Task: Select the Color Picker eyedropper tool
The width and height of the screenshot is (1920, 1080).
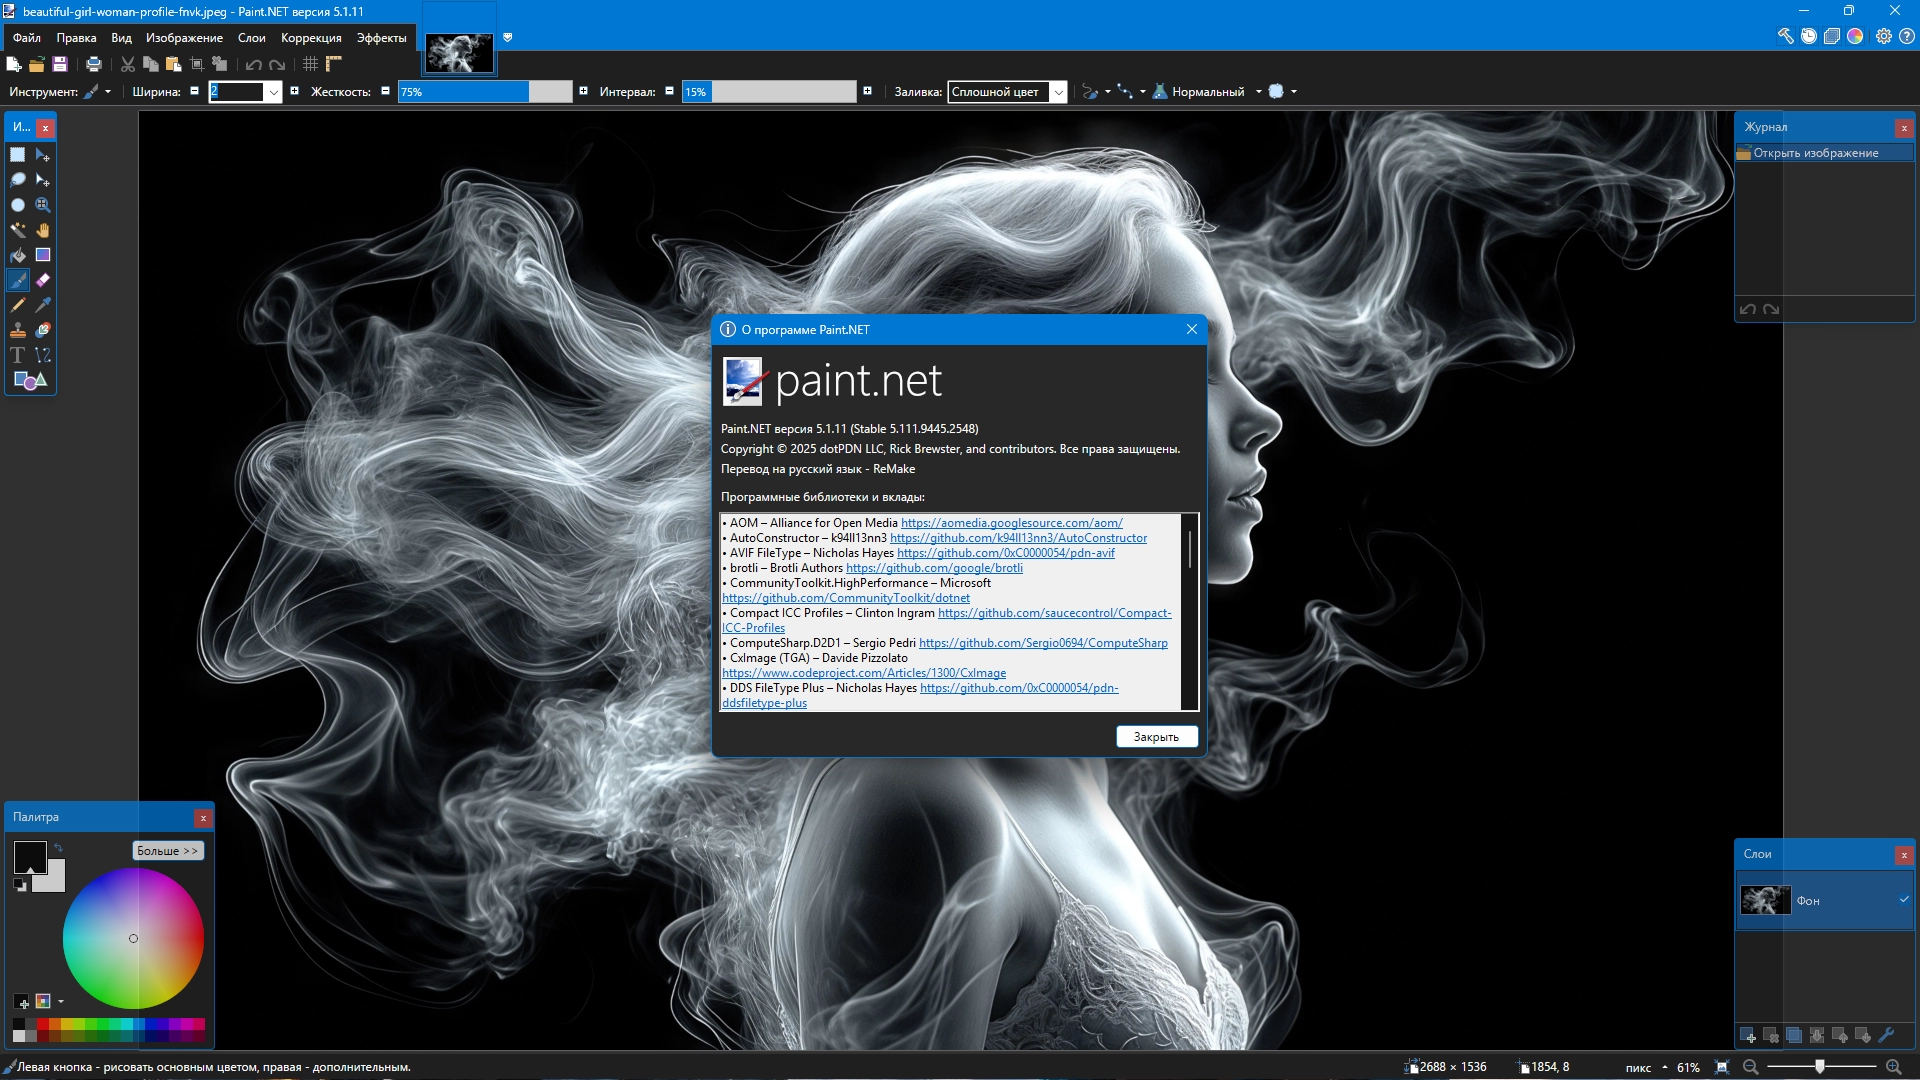Action: point(43,305)
